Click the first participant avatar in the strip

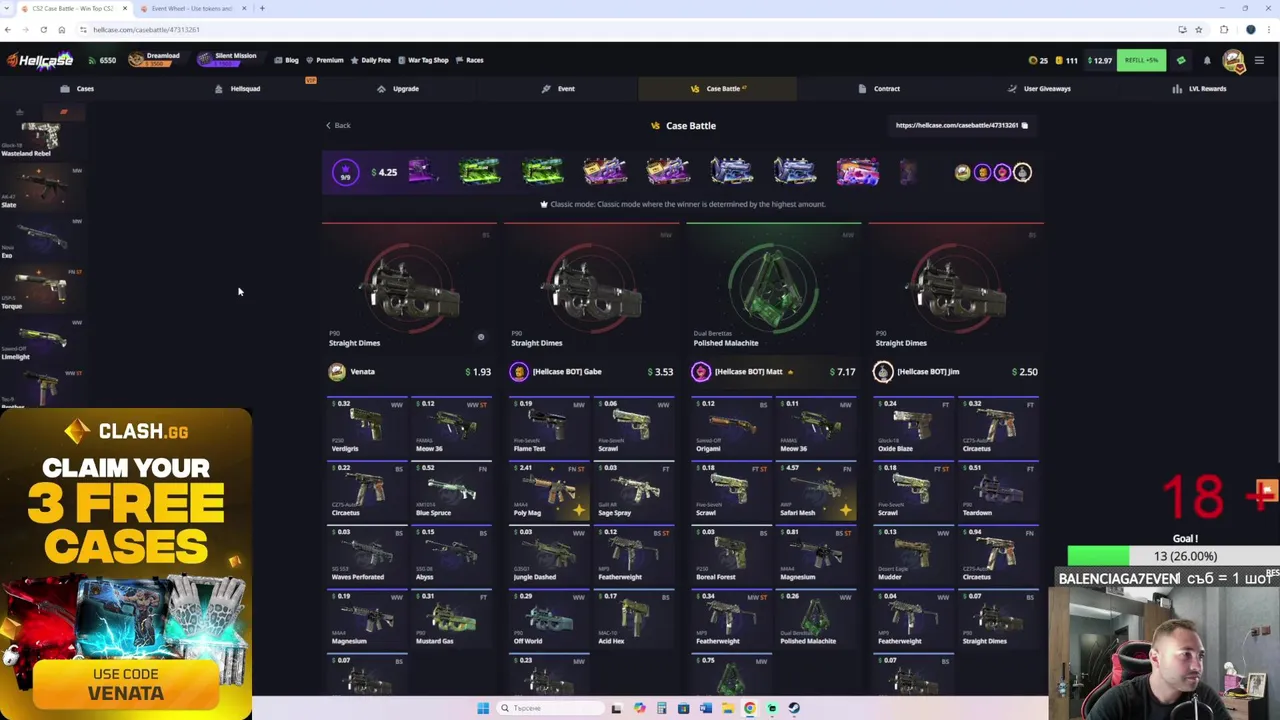coord(962,173)
